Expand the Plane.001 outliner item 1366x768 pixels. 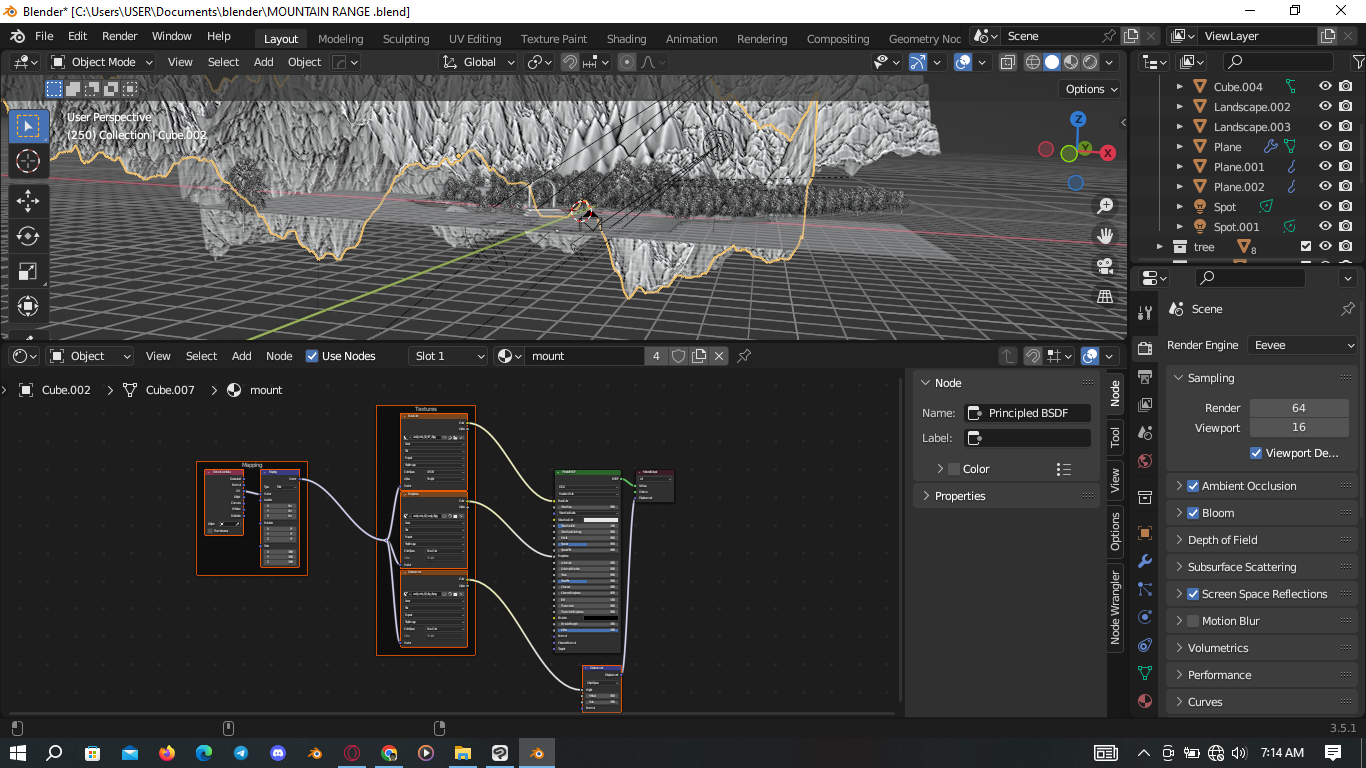(1179, 167)
